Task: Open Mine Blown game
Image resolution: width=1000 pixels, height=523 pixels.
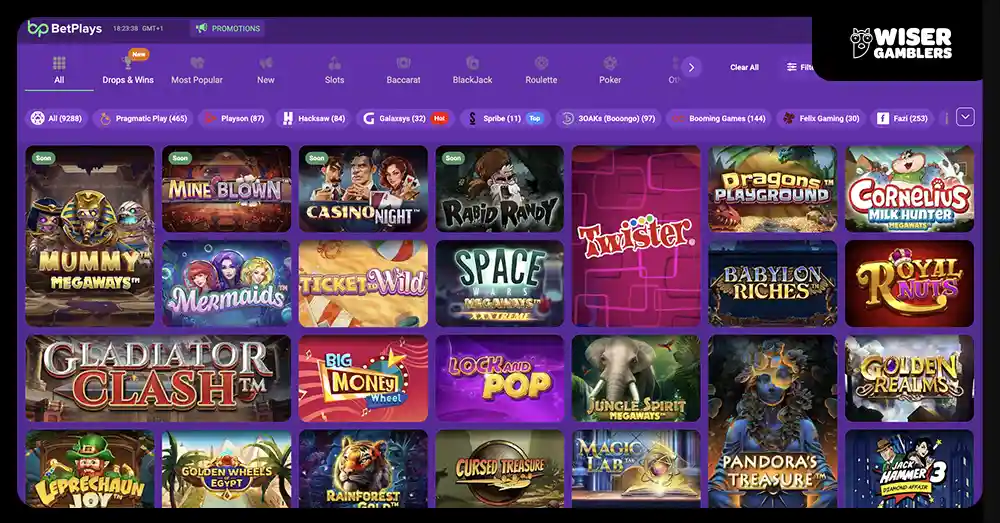Action: (x=226, y=189)
